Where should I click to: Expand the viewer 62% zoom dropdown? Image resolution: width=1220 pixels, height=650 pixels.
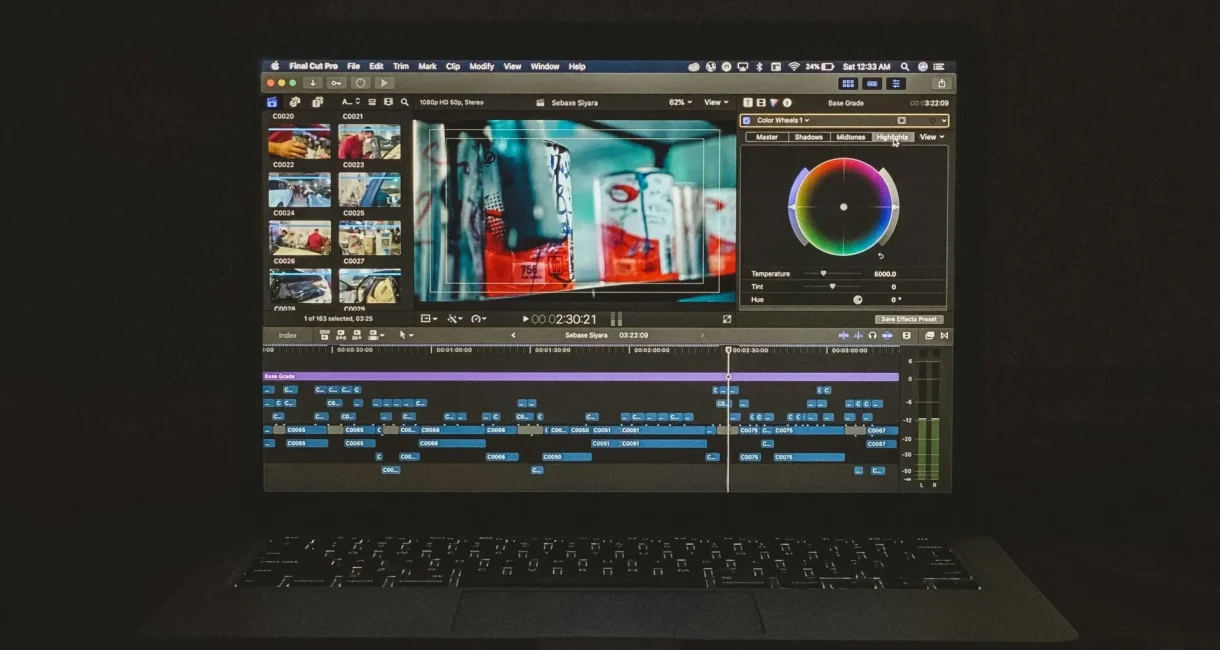coord(681,102)
